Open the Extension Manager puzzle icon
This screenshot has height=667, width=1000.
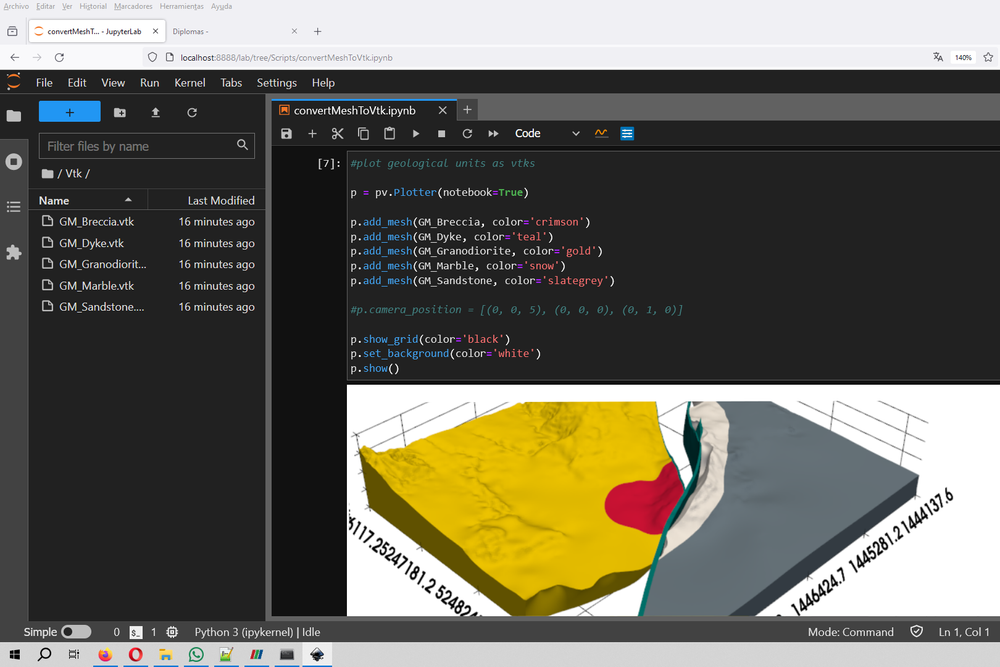pos(13,253)
